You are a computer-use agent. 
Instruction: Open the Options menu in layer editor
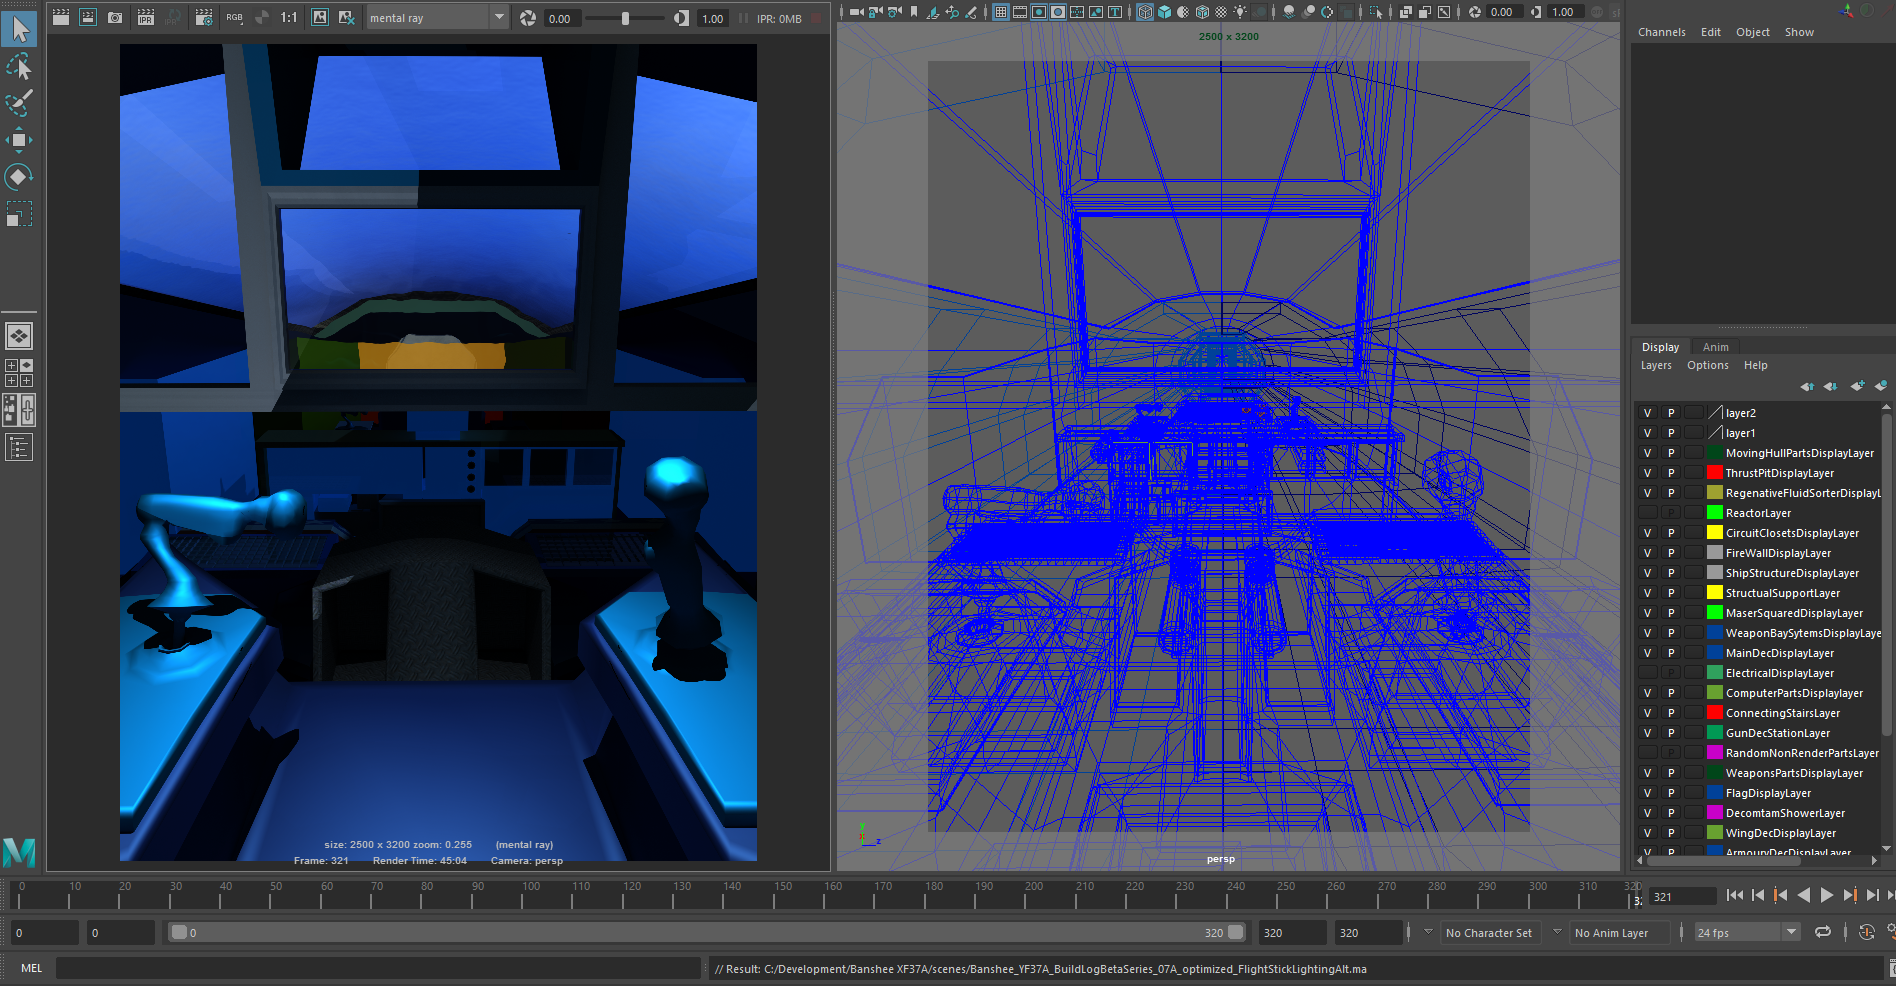pos(1707,365)
